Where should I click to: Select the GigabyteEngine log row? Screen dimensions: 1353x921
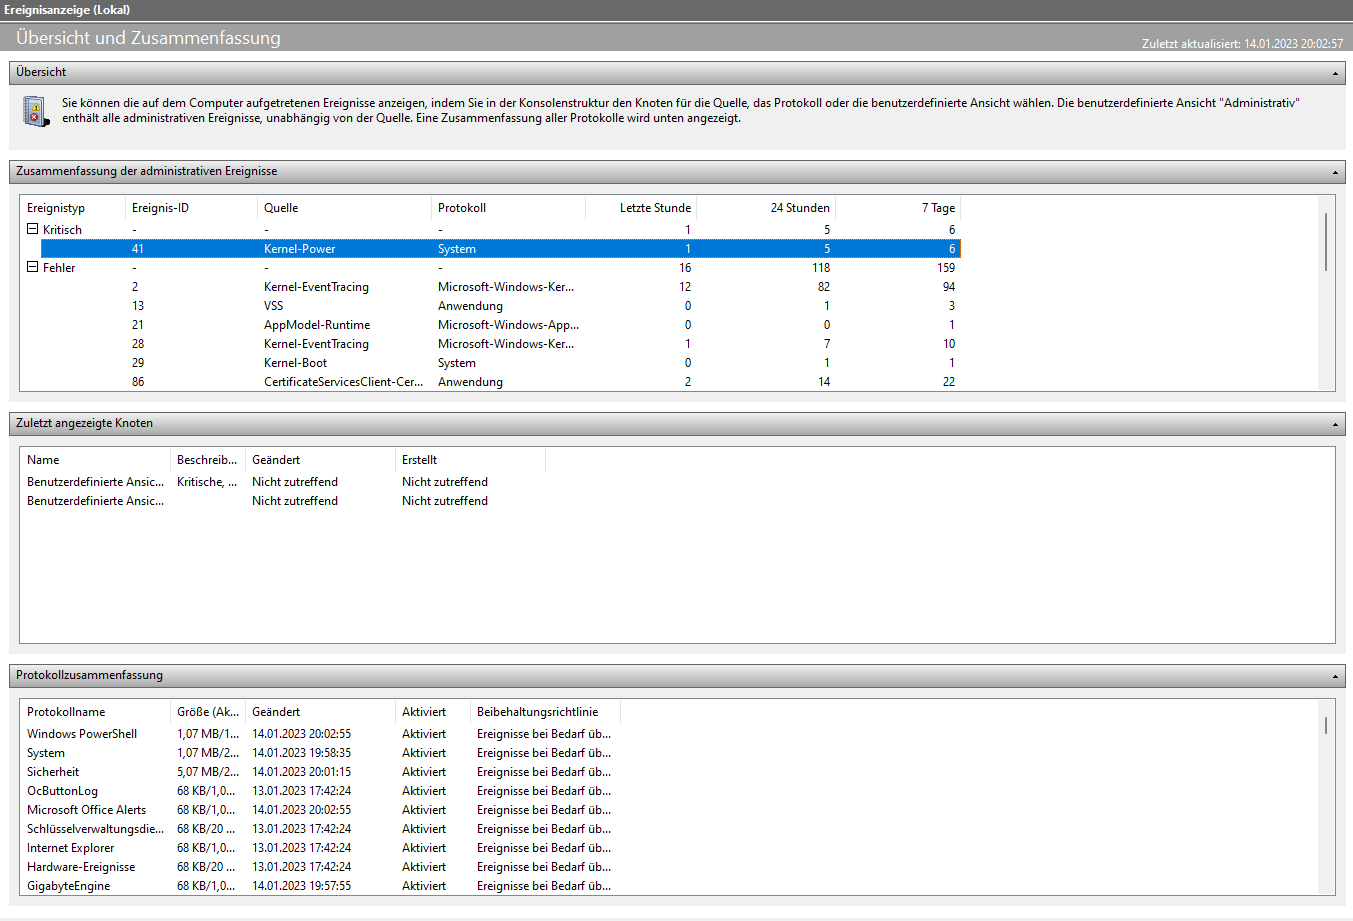pos(321,886)
